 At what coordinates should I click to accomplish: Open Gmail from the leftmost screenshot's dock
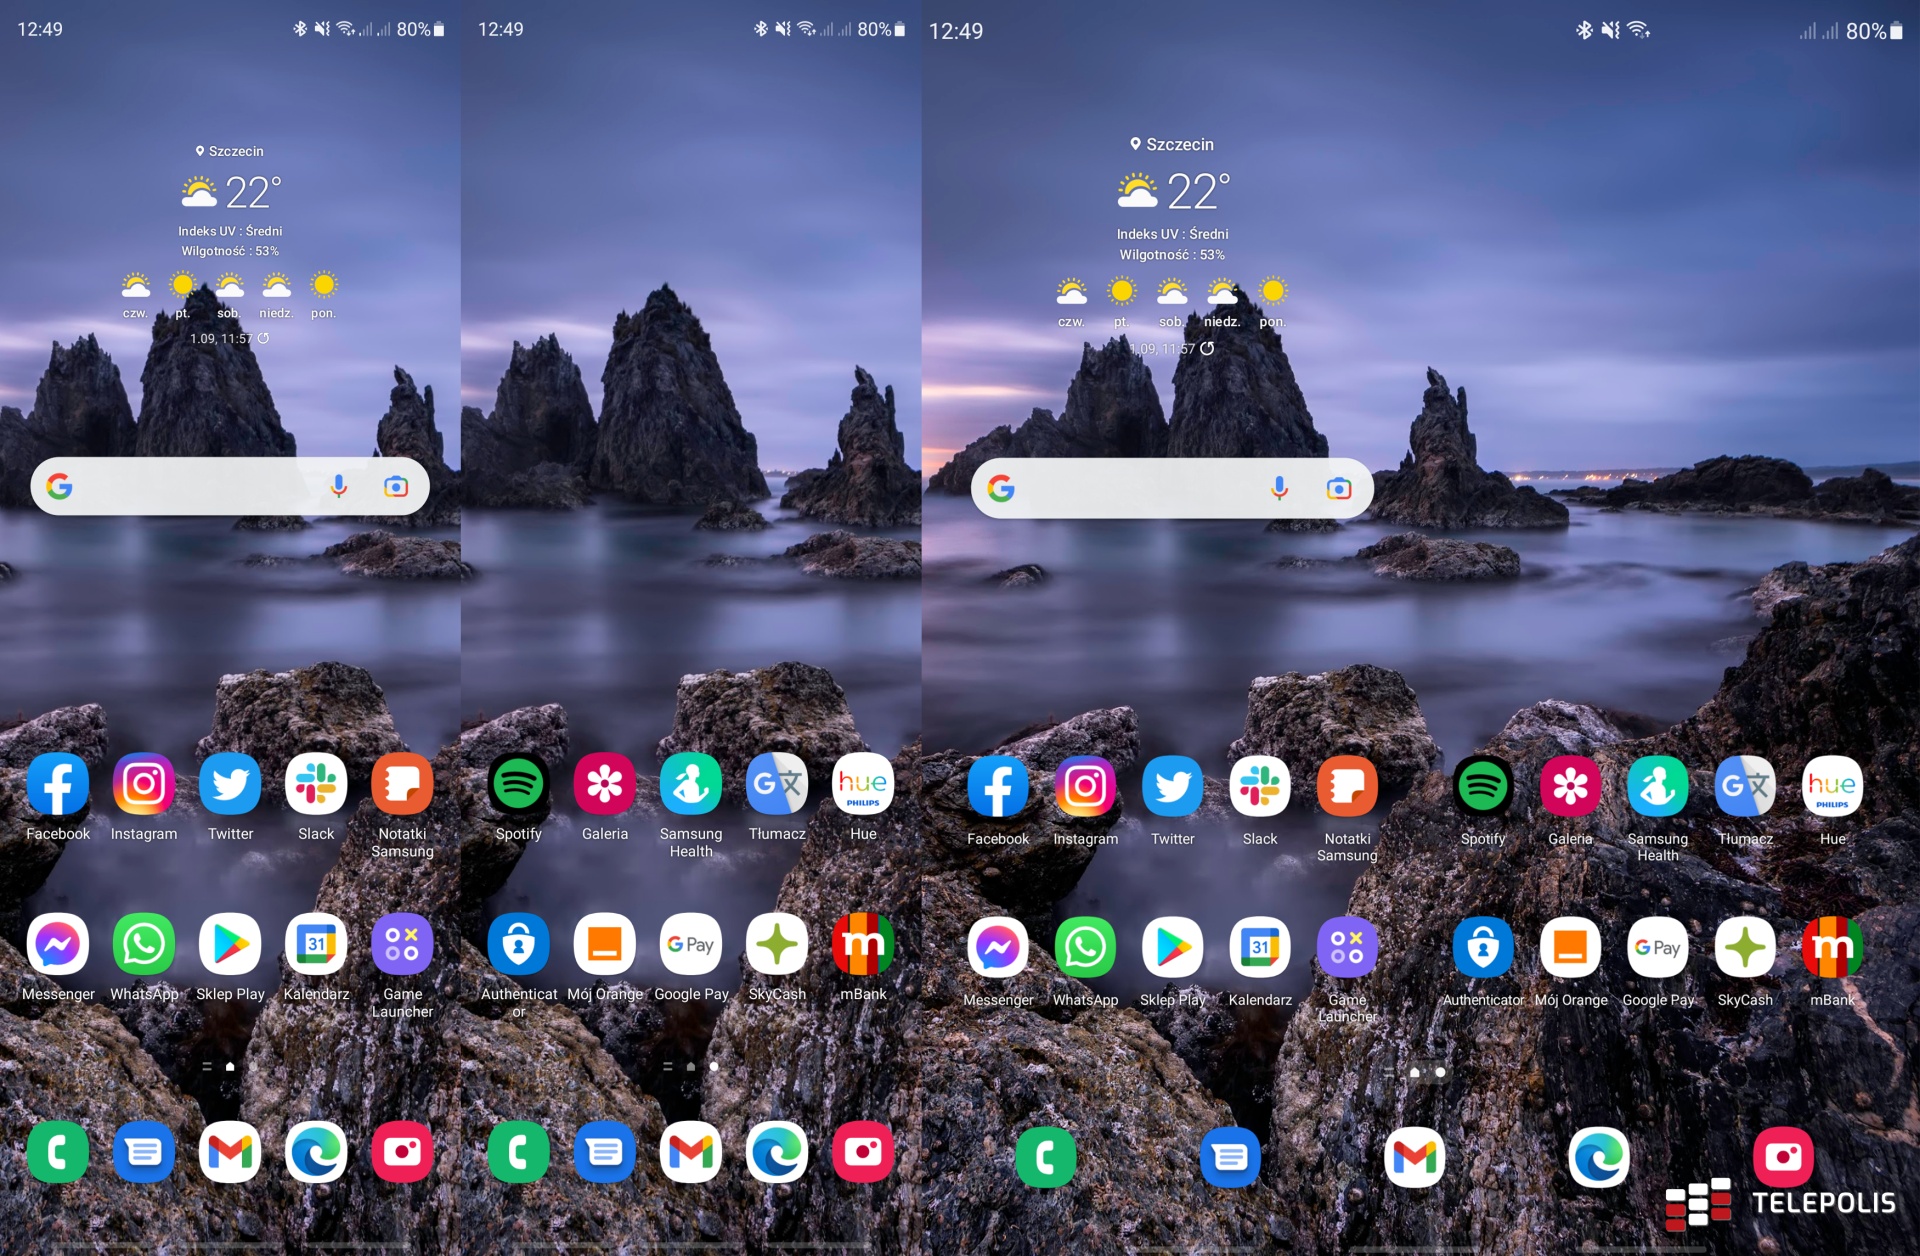click(230, 1153)
